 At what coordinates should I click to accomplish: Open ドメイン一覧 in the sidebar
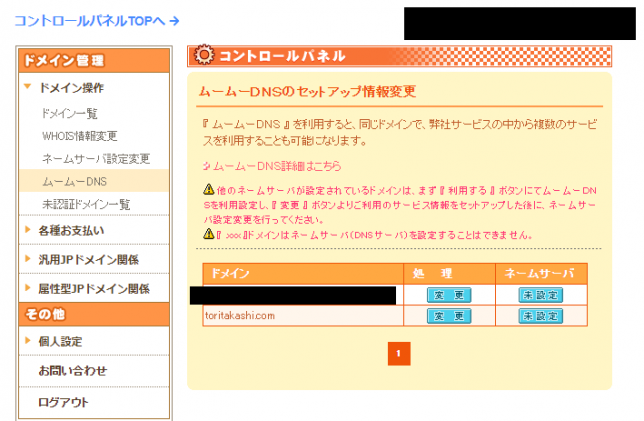point(69,115)
